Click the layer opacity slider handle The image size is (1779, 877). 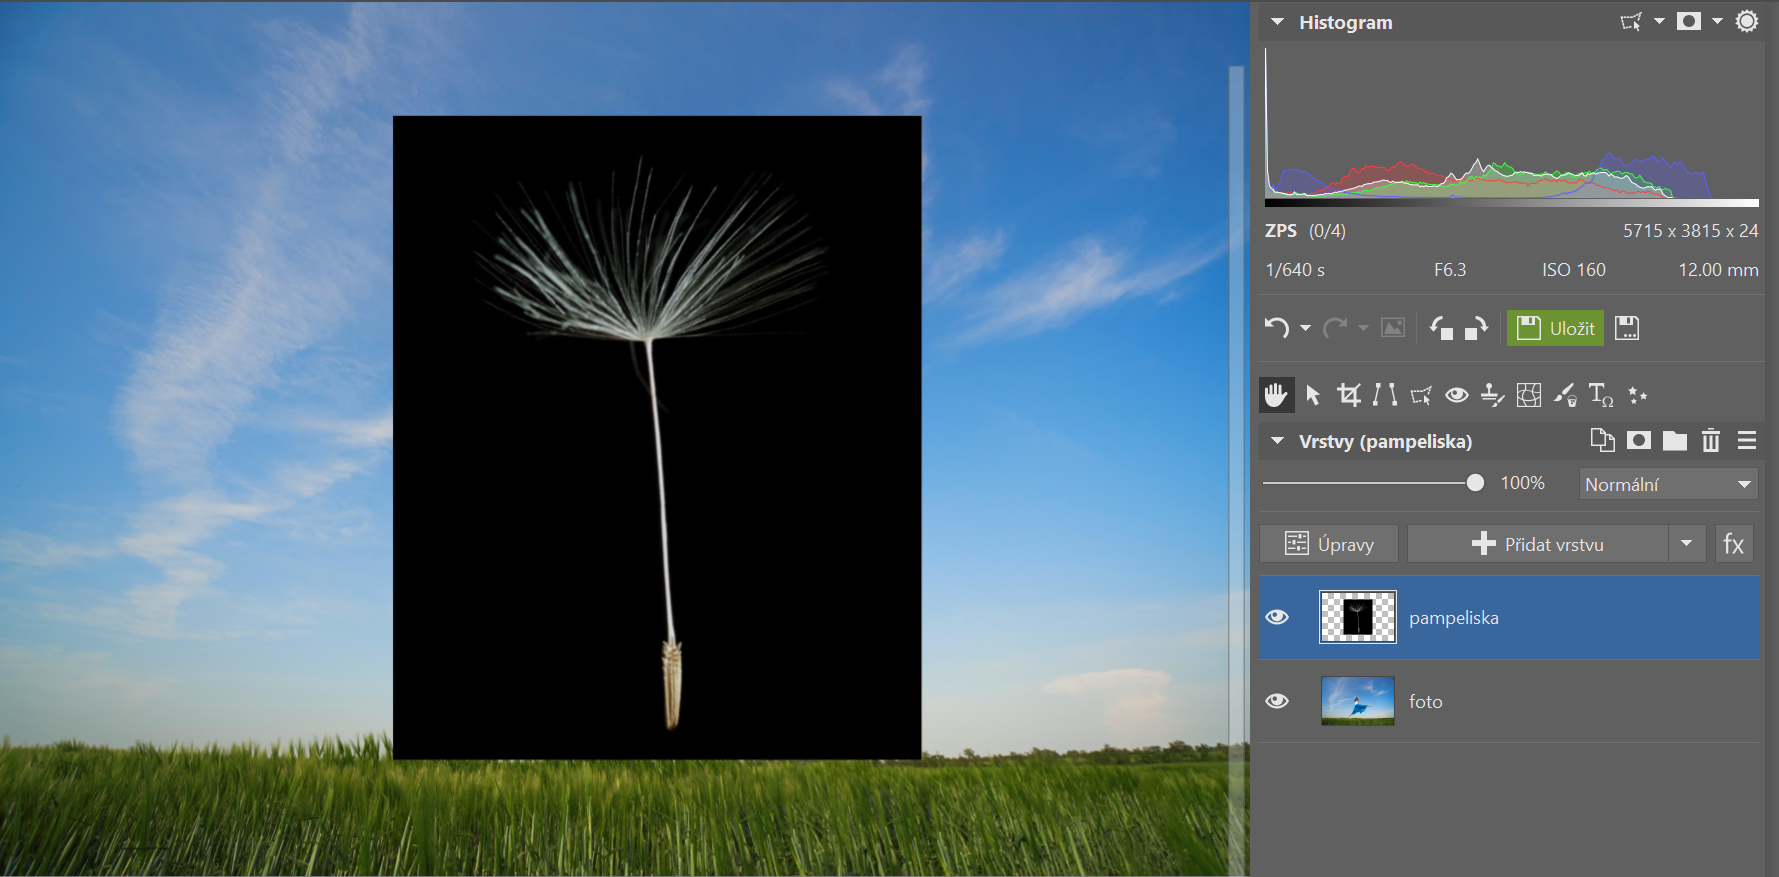(1475, 483)
